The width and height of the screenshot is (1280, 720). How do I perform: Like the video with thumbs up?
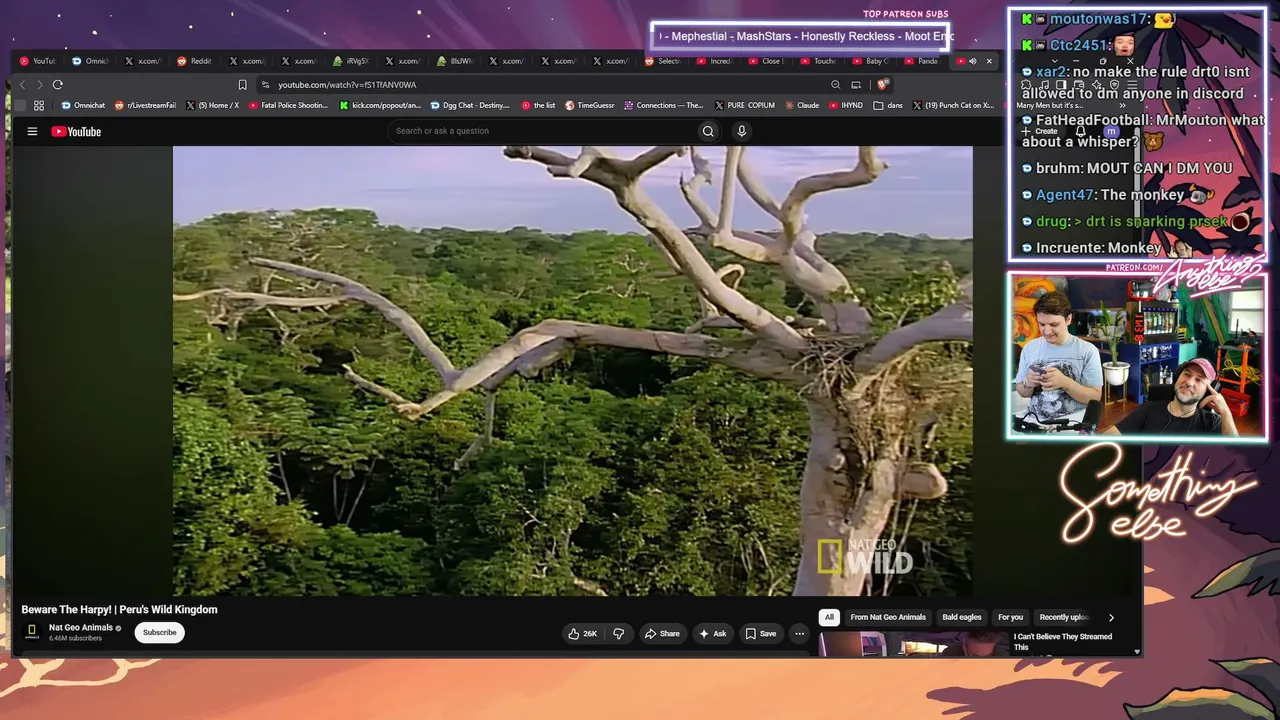tap(583, 633)
